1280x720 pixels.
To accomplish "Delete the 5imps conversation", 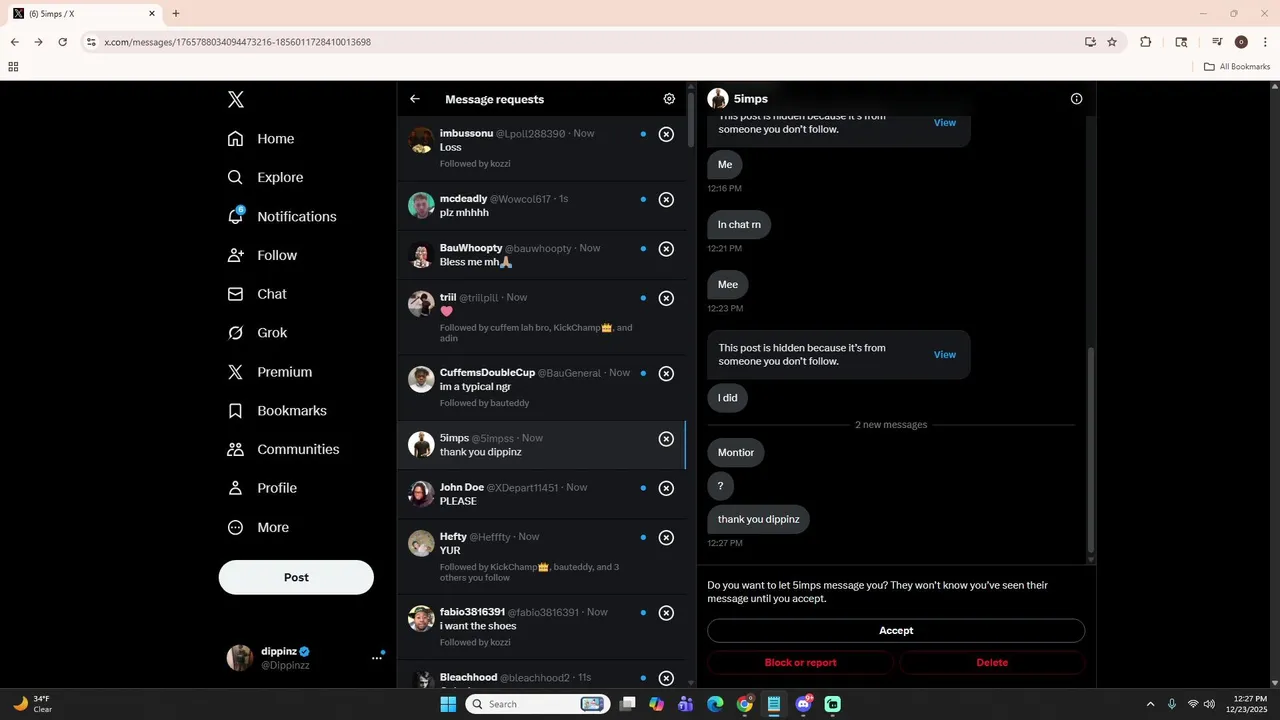I will click(x=992, y=663).
